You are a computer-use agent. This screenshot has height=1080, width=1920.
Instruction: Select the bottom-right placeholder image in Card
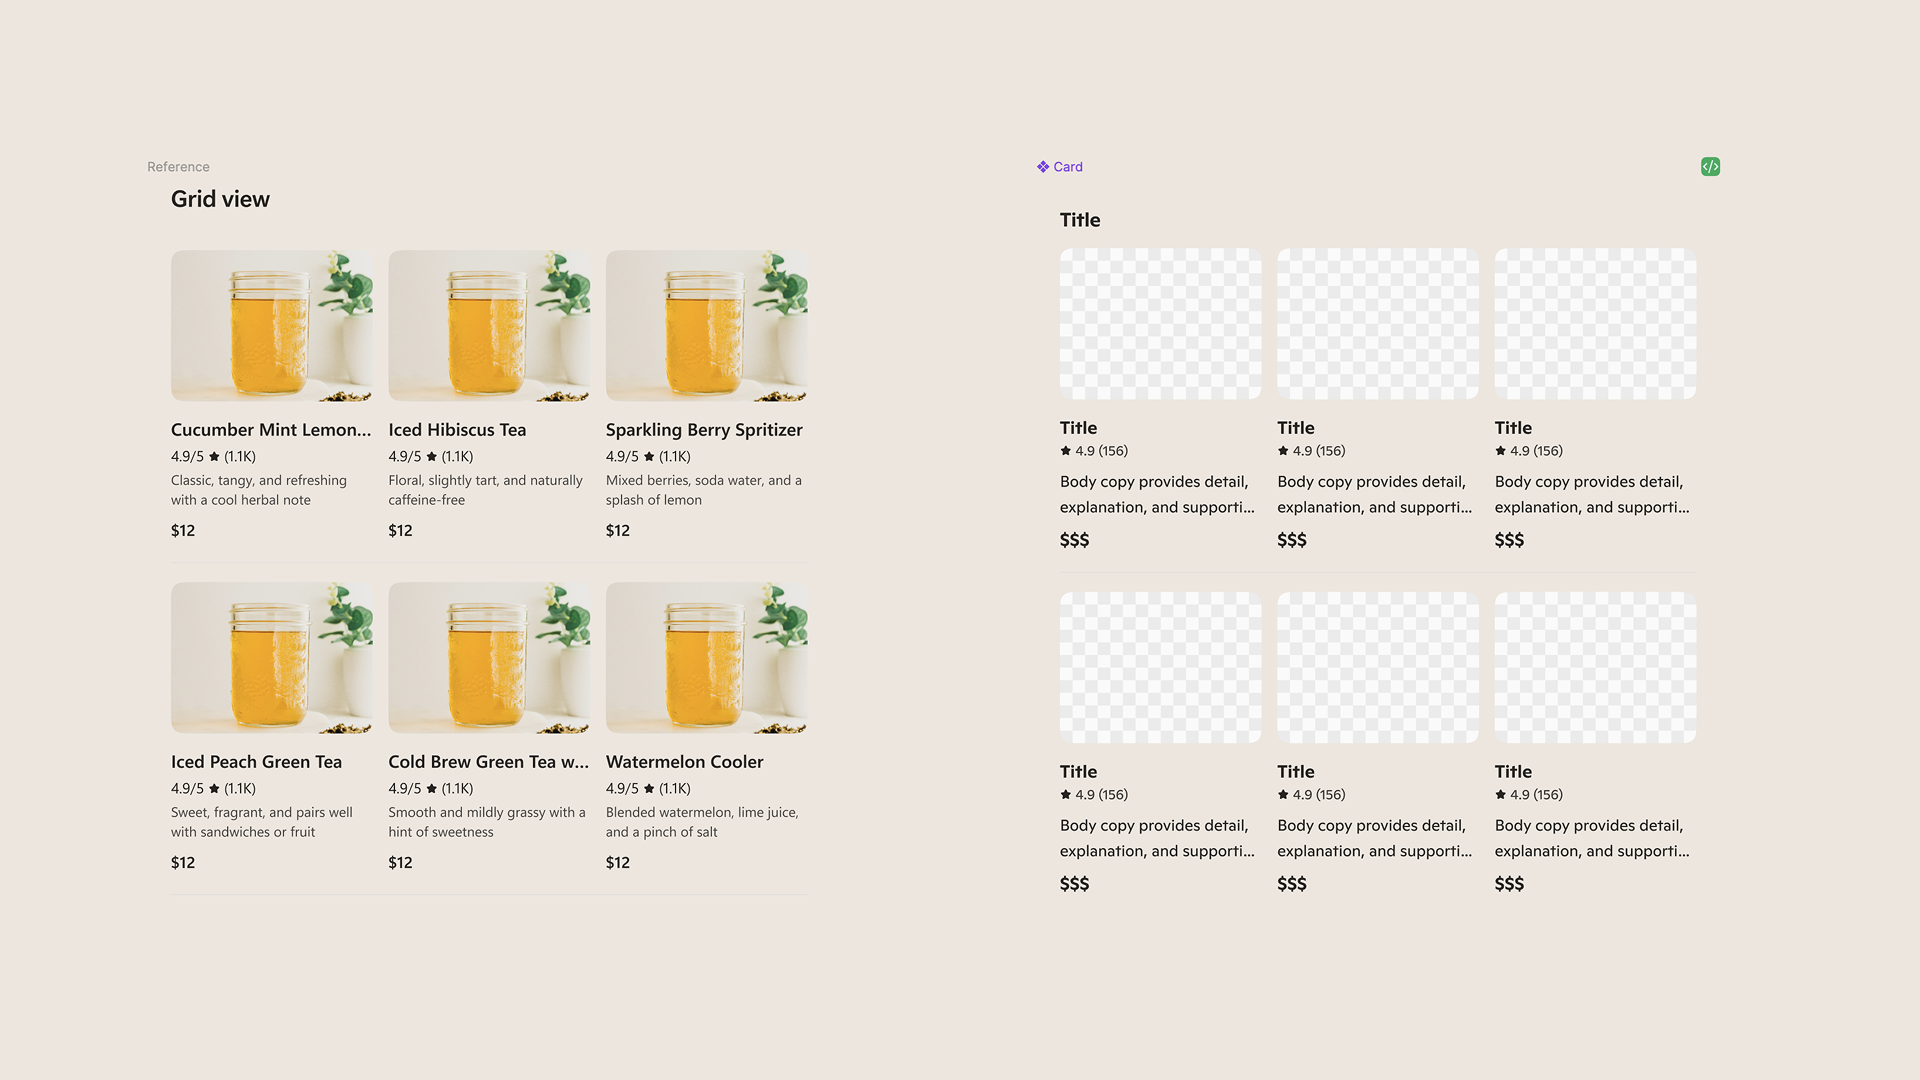[x=1595, y=667]
